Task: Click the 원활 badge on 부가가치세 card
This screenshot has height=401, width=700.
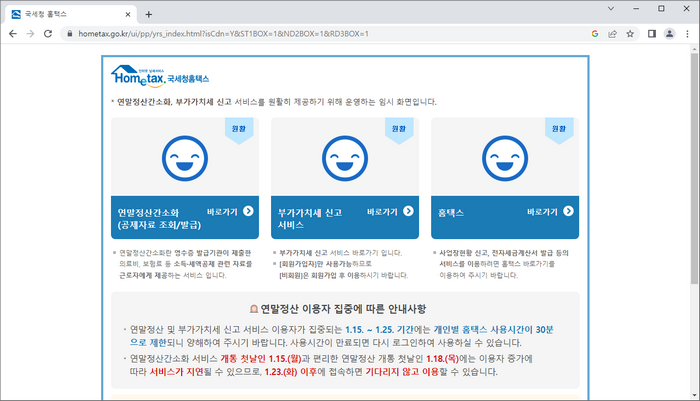Action: 399,129
